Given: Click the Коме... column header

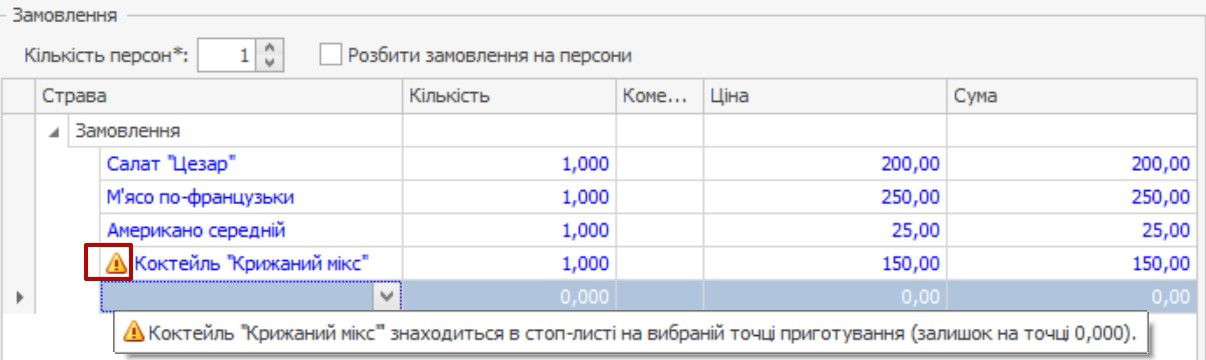Looking at the screenshot, I should 659,96.
